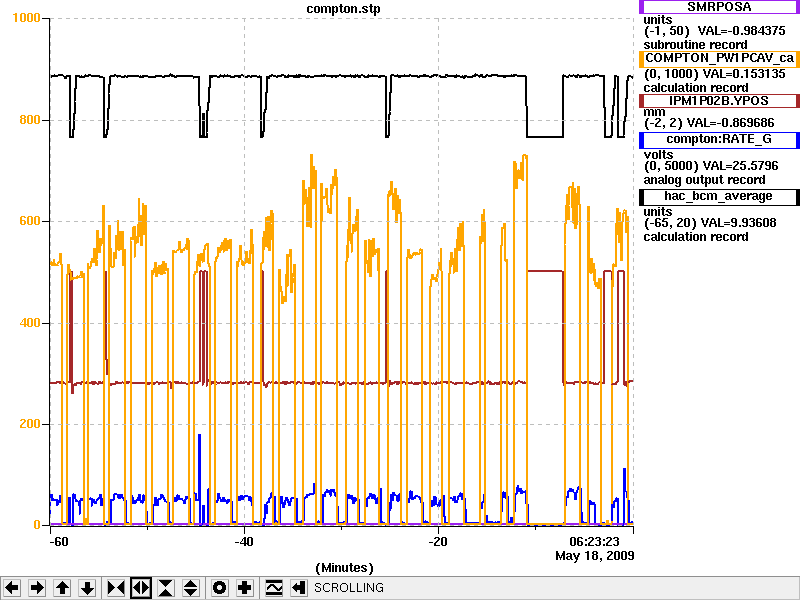Click the 600 label on the y-axis
The width and height of the screenshot is (800, 600).
30,221
